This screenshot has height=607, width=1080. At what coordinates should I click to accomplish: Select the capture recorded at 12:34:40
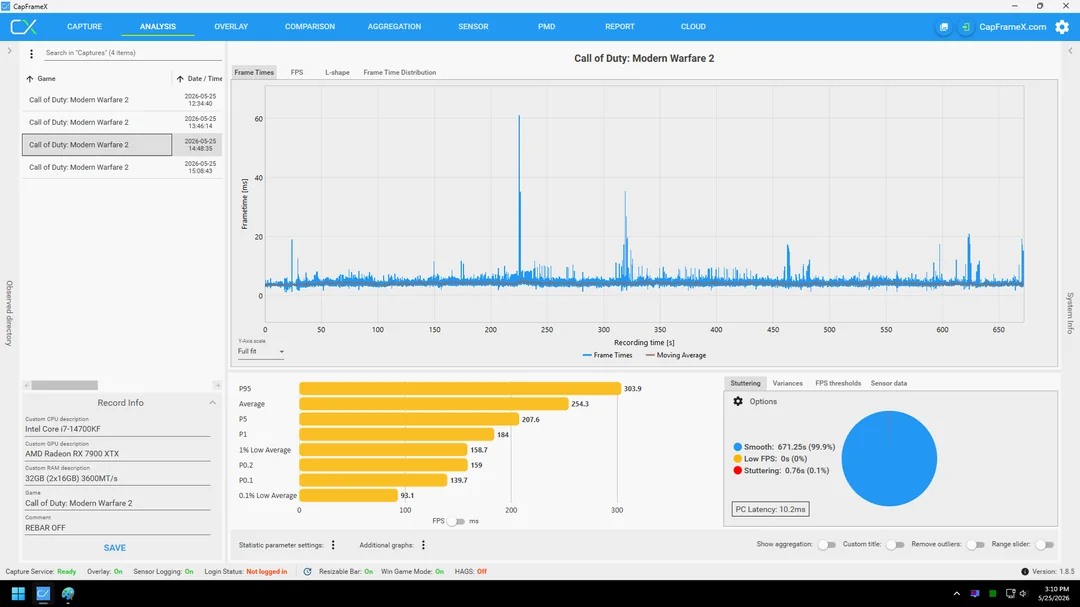122,100
